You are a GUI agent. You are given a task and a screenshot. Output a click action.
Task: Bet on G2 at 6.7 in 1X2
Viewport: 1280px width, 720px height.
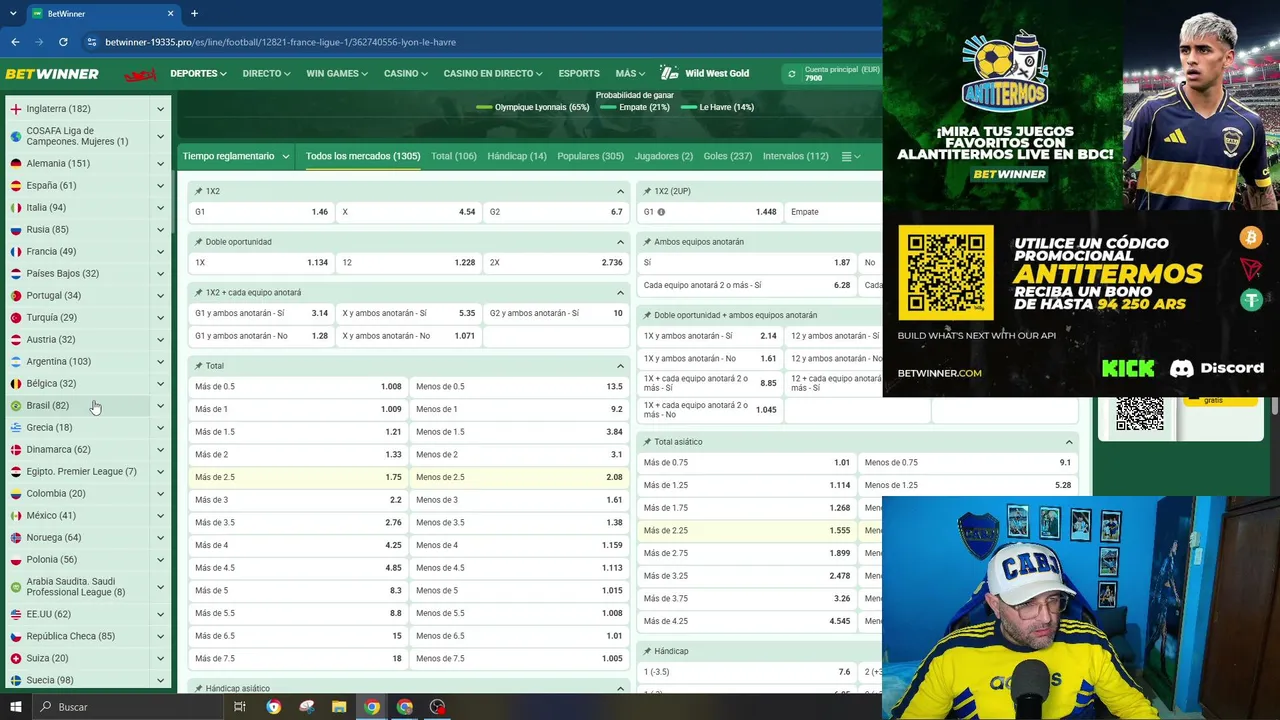click(x=556, y=212)
